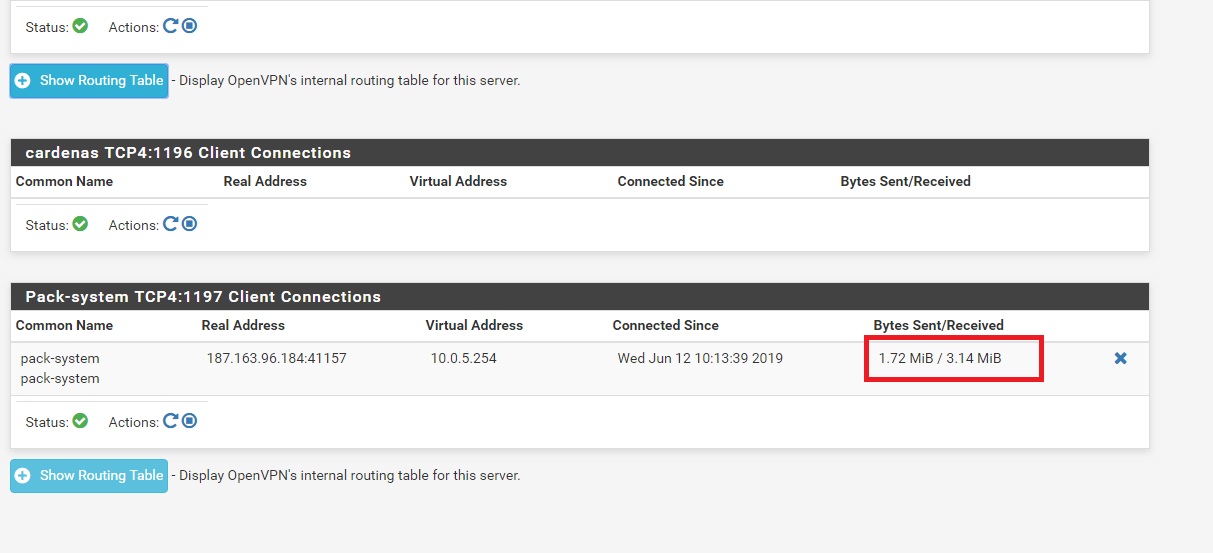Stop the Pack-system OpenVPN service
This screenshot has width=1213, height=553.
[x=189, y=421]
